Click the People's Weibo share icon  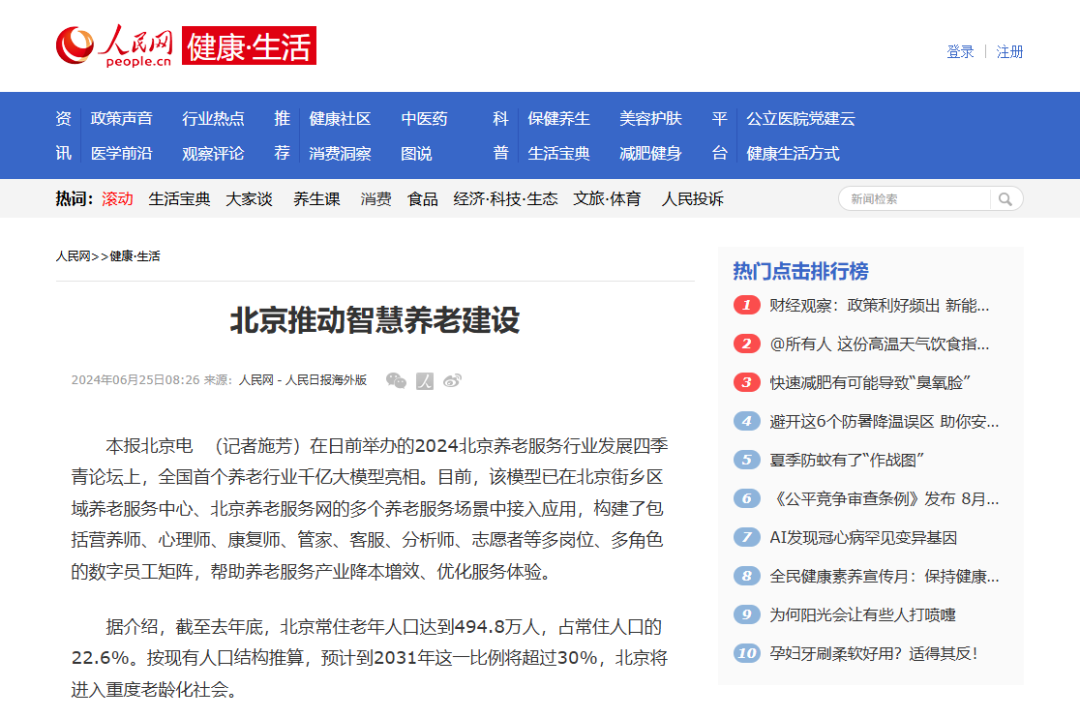425,380
